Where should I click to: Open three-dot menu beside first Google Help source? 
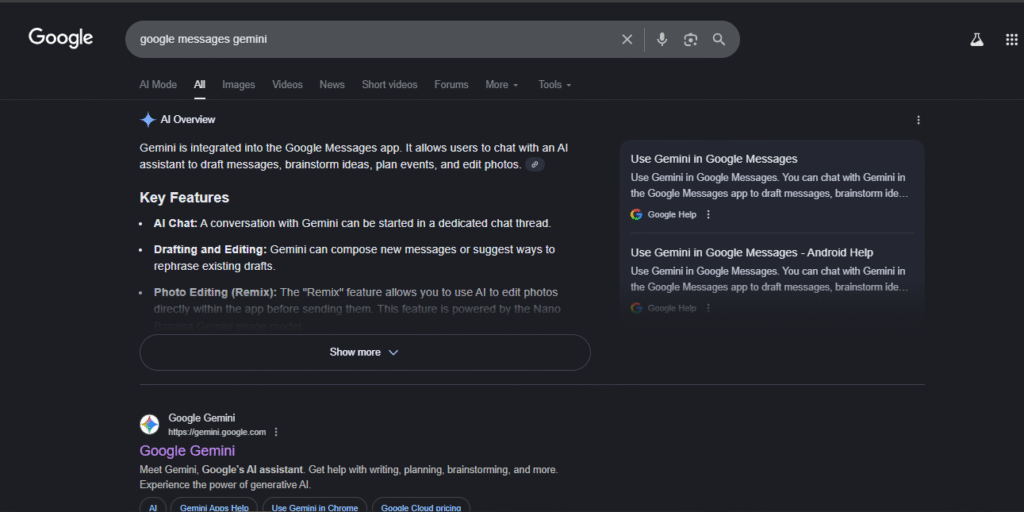[709, 214]
